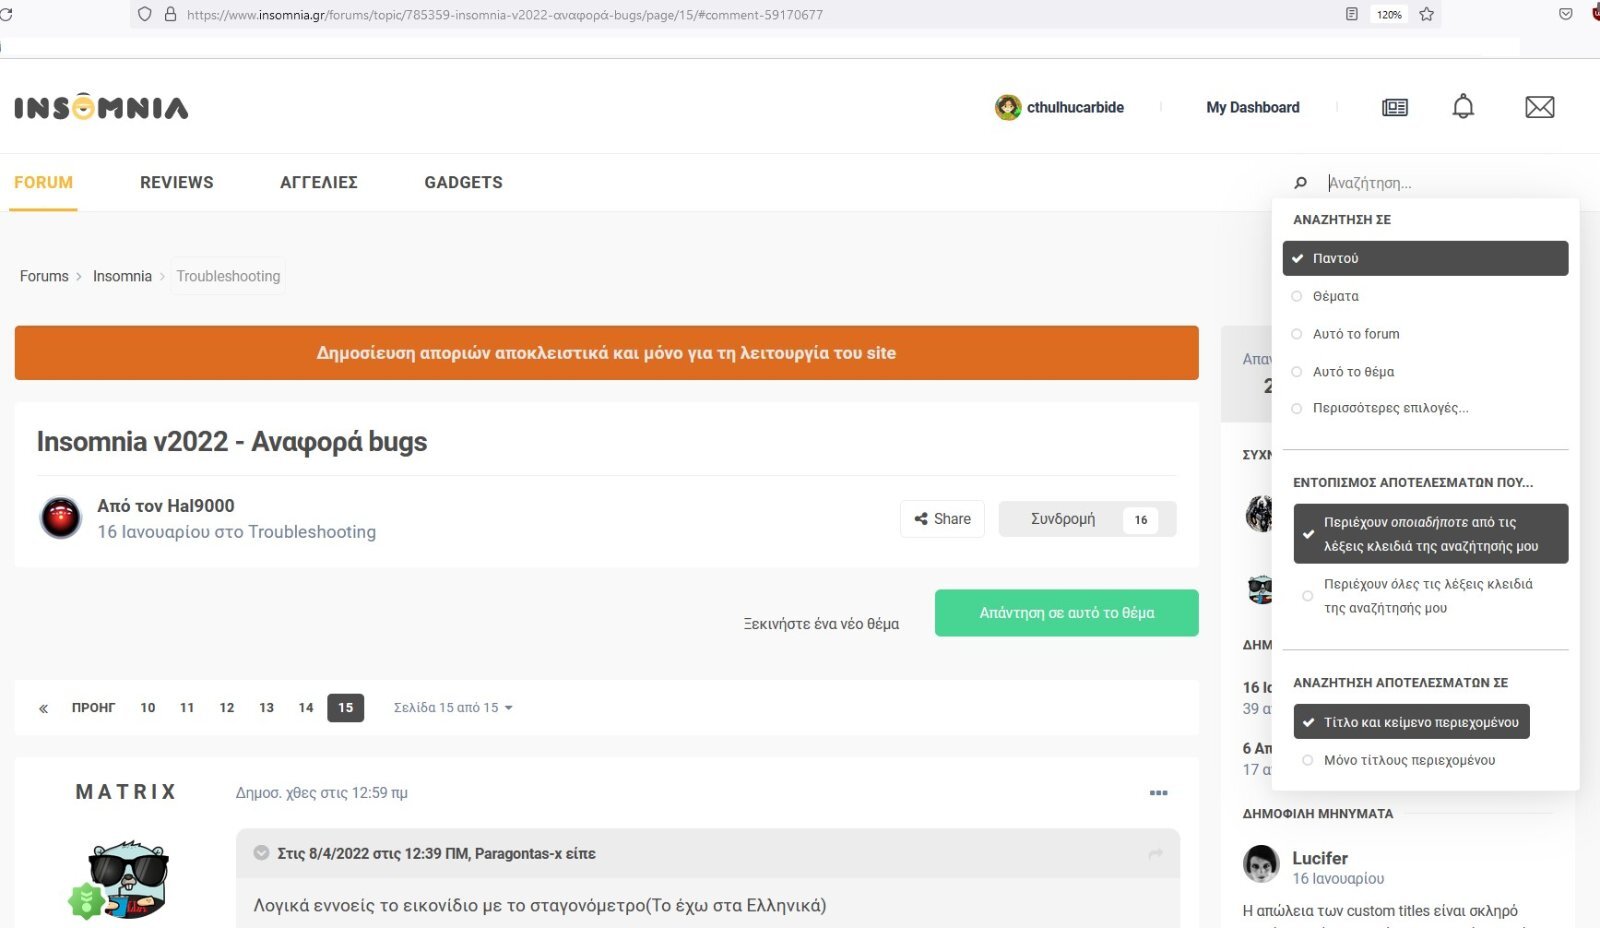Click the subscriber count 16 badge
The width and height of the screenshot is (1600, 928).
pyautogui.click(x=1141, y=520)
